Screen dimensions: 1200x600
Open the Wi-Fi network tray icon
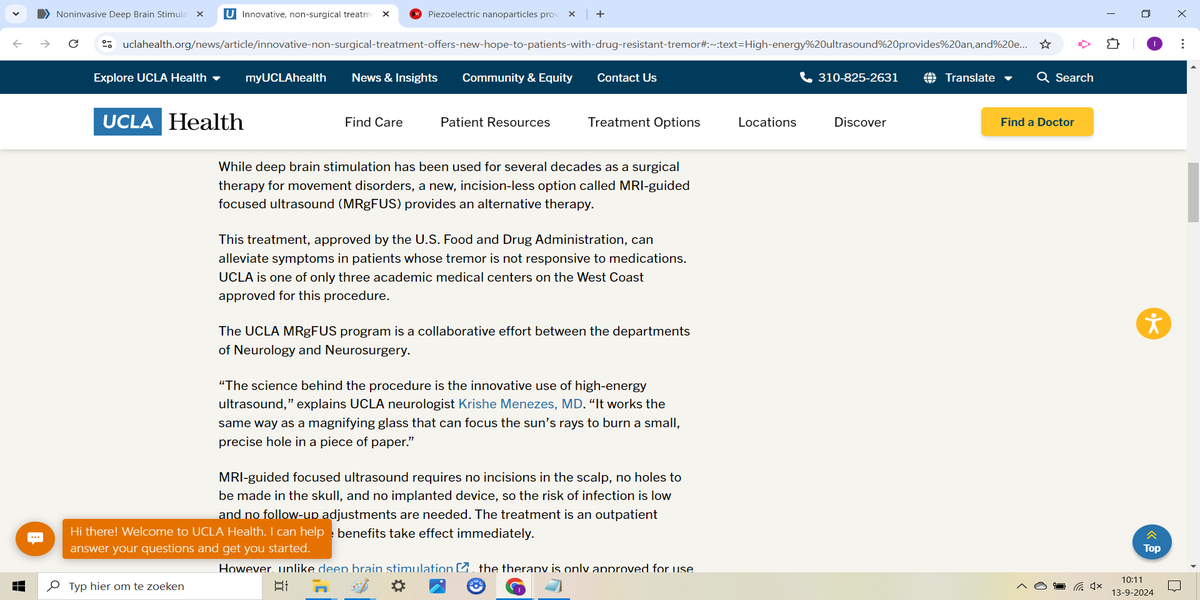pyautogui.click(x=1079, y=586)
